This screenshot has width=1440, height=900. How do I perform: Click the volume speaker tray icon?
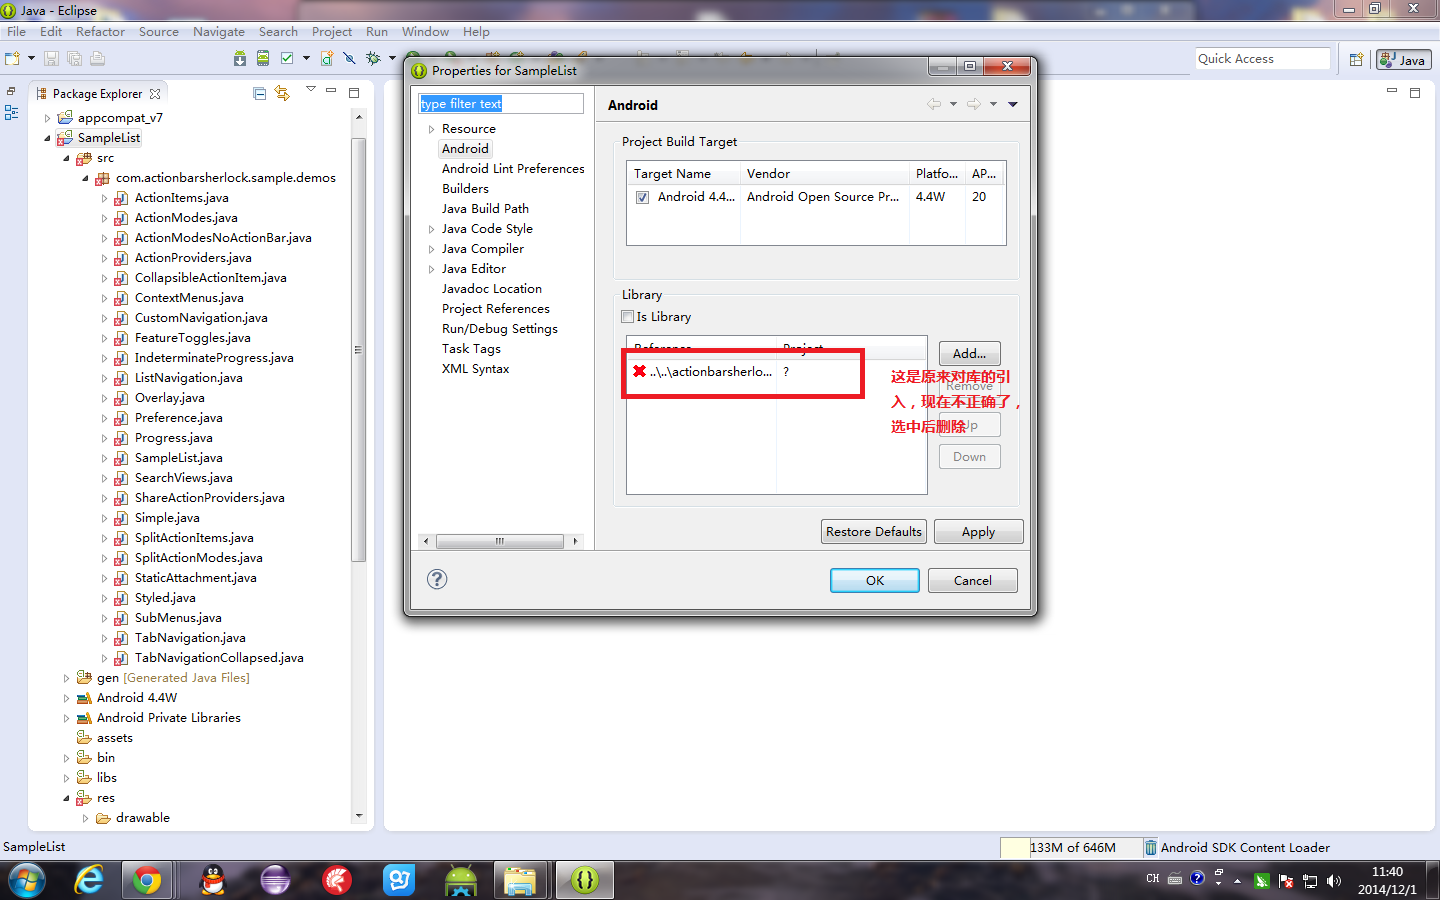[1334, 881]
